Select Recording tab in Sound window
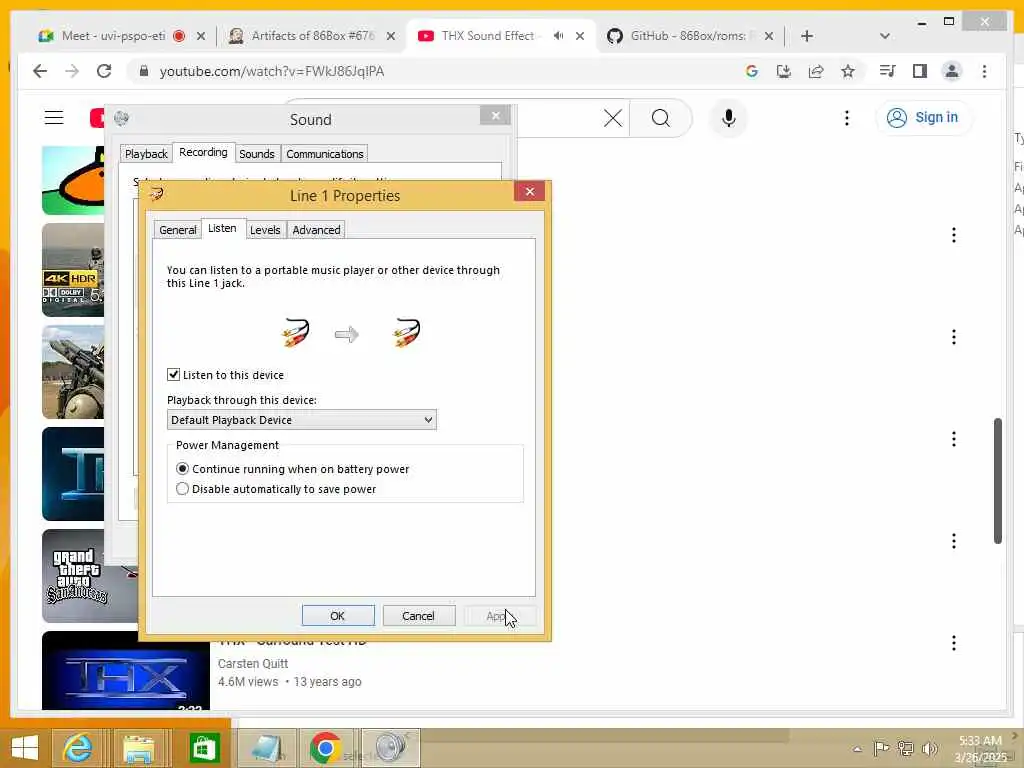The image size is (1024, 768). pos(203,152)
